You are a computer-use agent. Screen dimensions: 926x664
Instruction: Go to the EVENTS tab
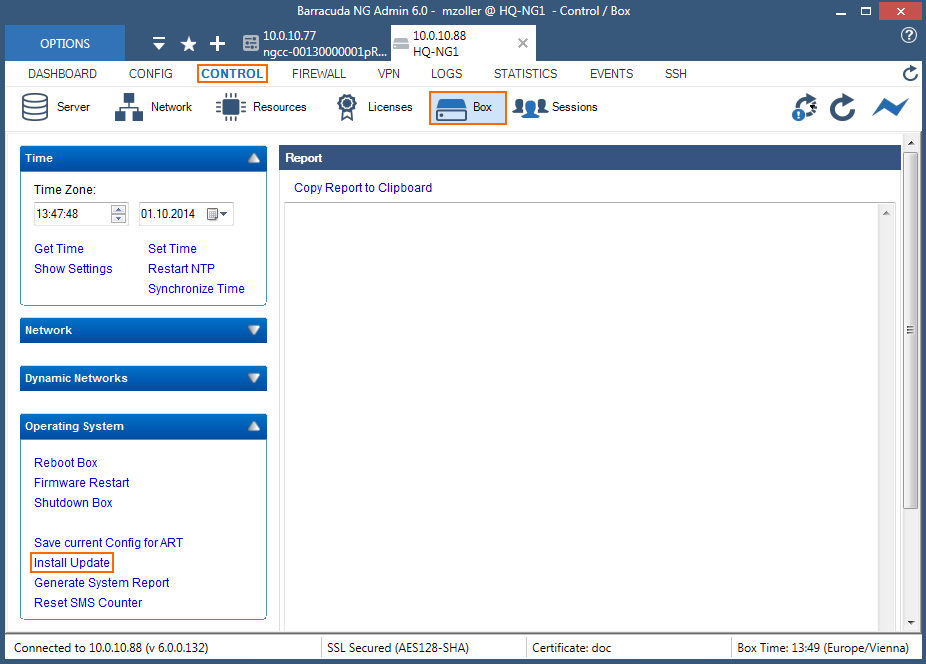tap(611, 74)
